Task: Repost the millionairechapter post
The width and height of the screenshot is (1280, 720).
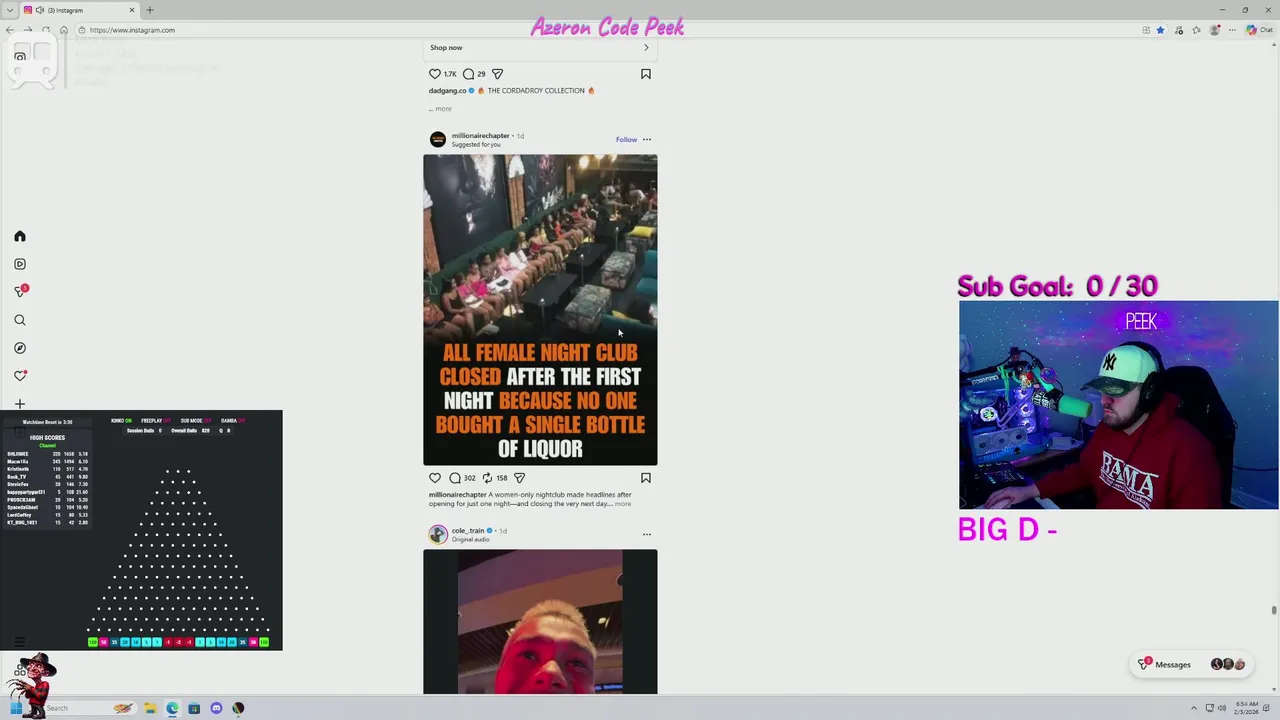Action: coord(487,478)
